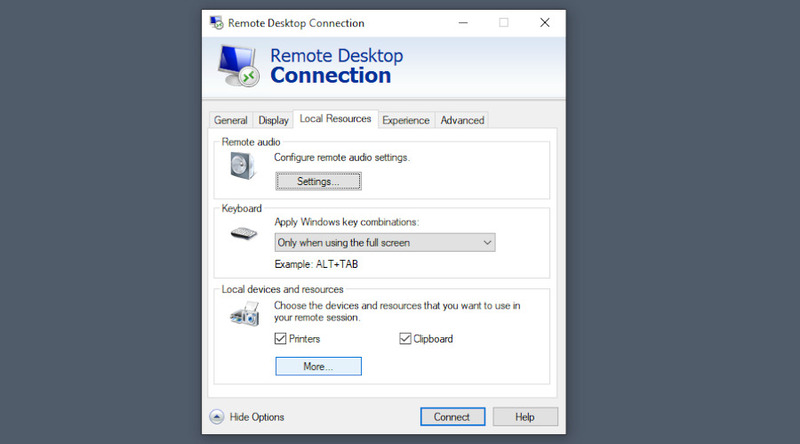Click the 'Choose the devices and resources' description
This screenshot has width=800, height=444.
[x=397, y=311]
